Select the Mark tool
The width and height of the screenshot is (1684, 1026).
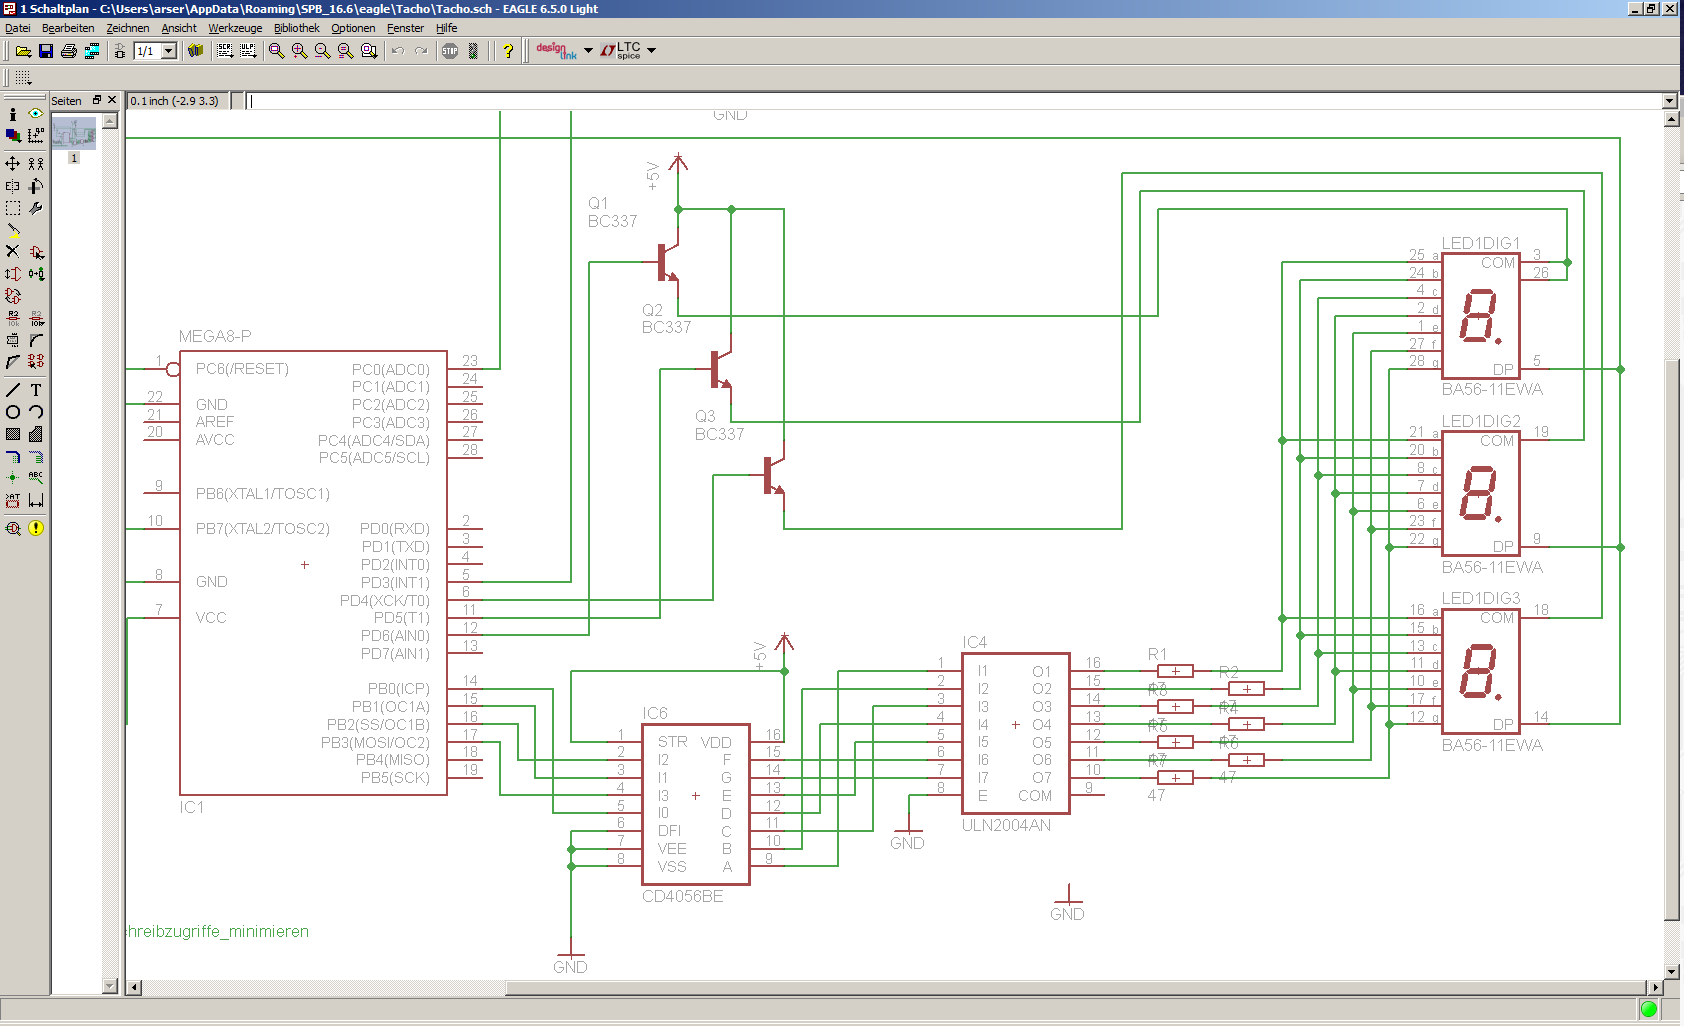point(36,135)
